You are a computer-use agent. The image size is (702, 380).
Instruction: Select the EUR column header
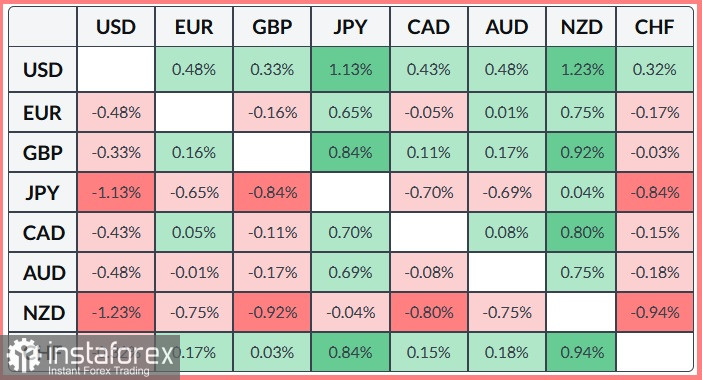pos(194,27)
